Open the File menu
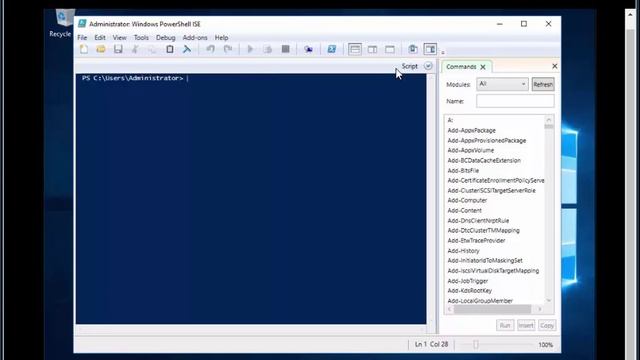 click(82, 38)
